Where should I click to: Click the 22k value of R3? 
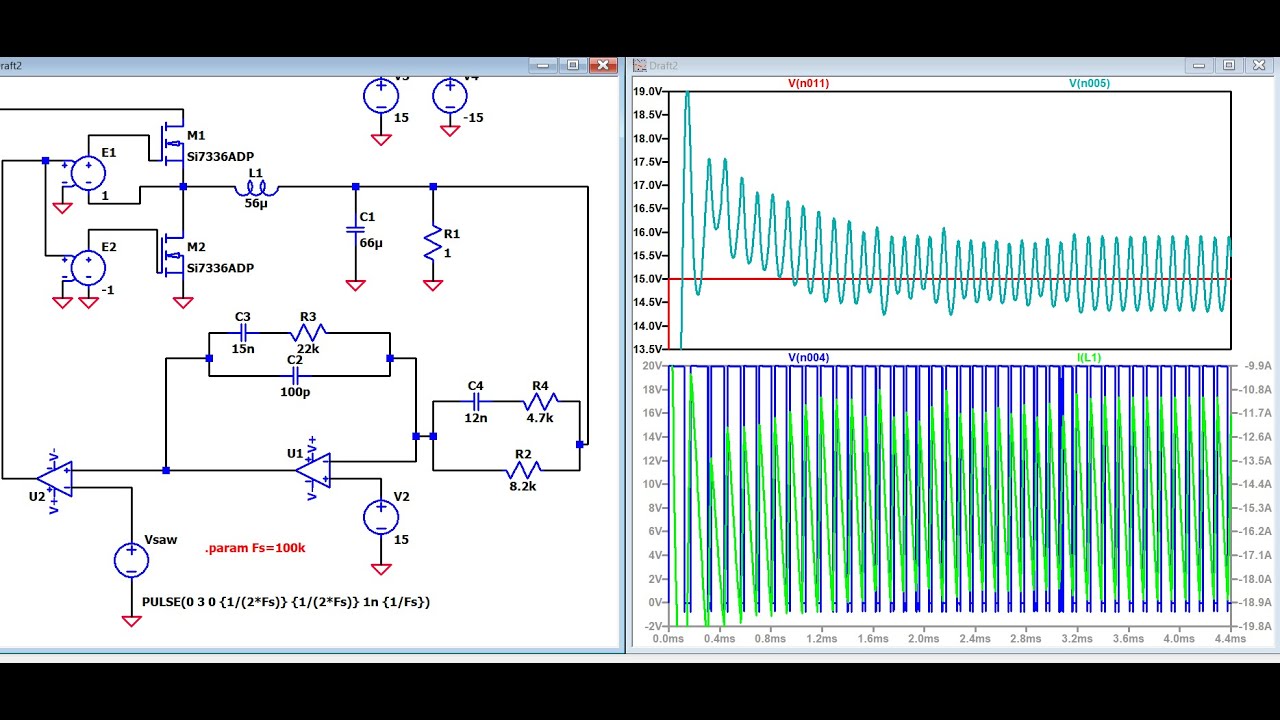click(308, 349)
